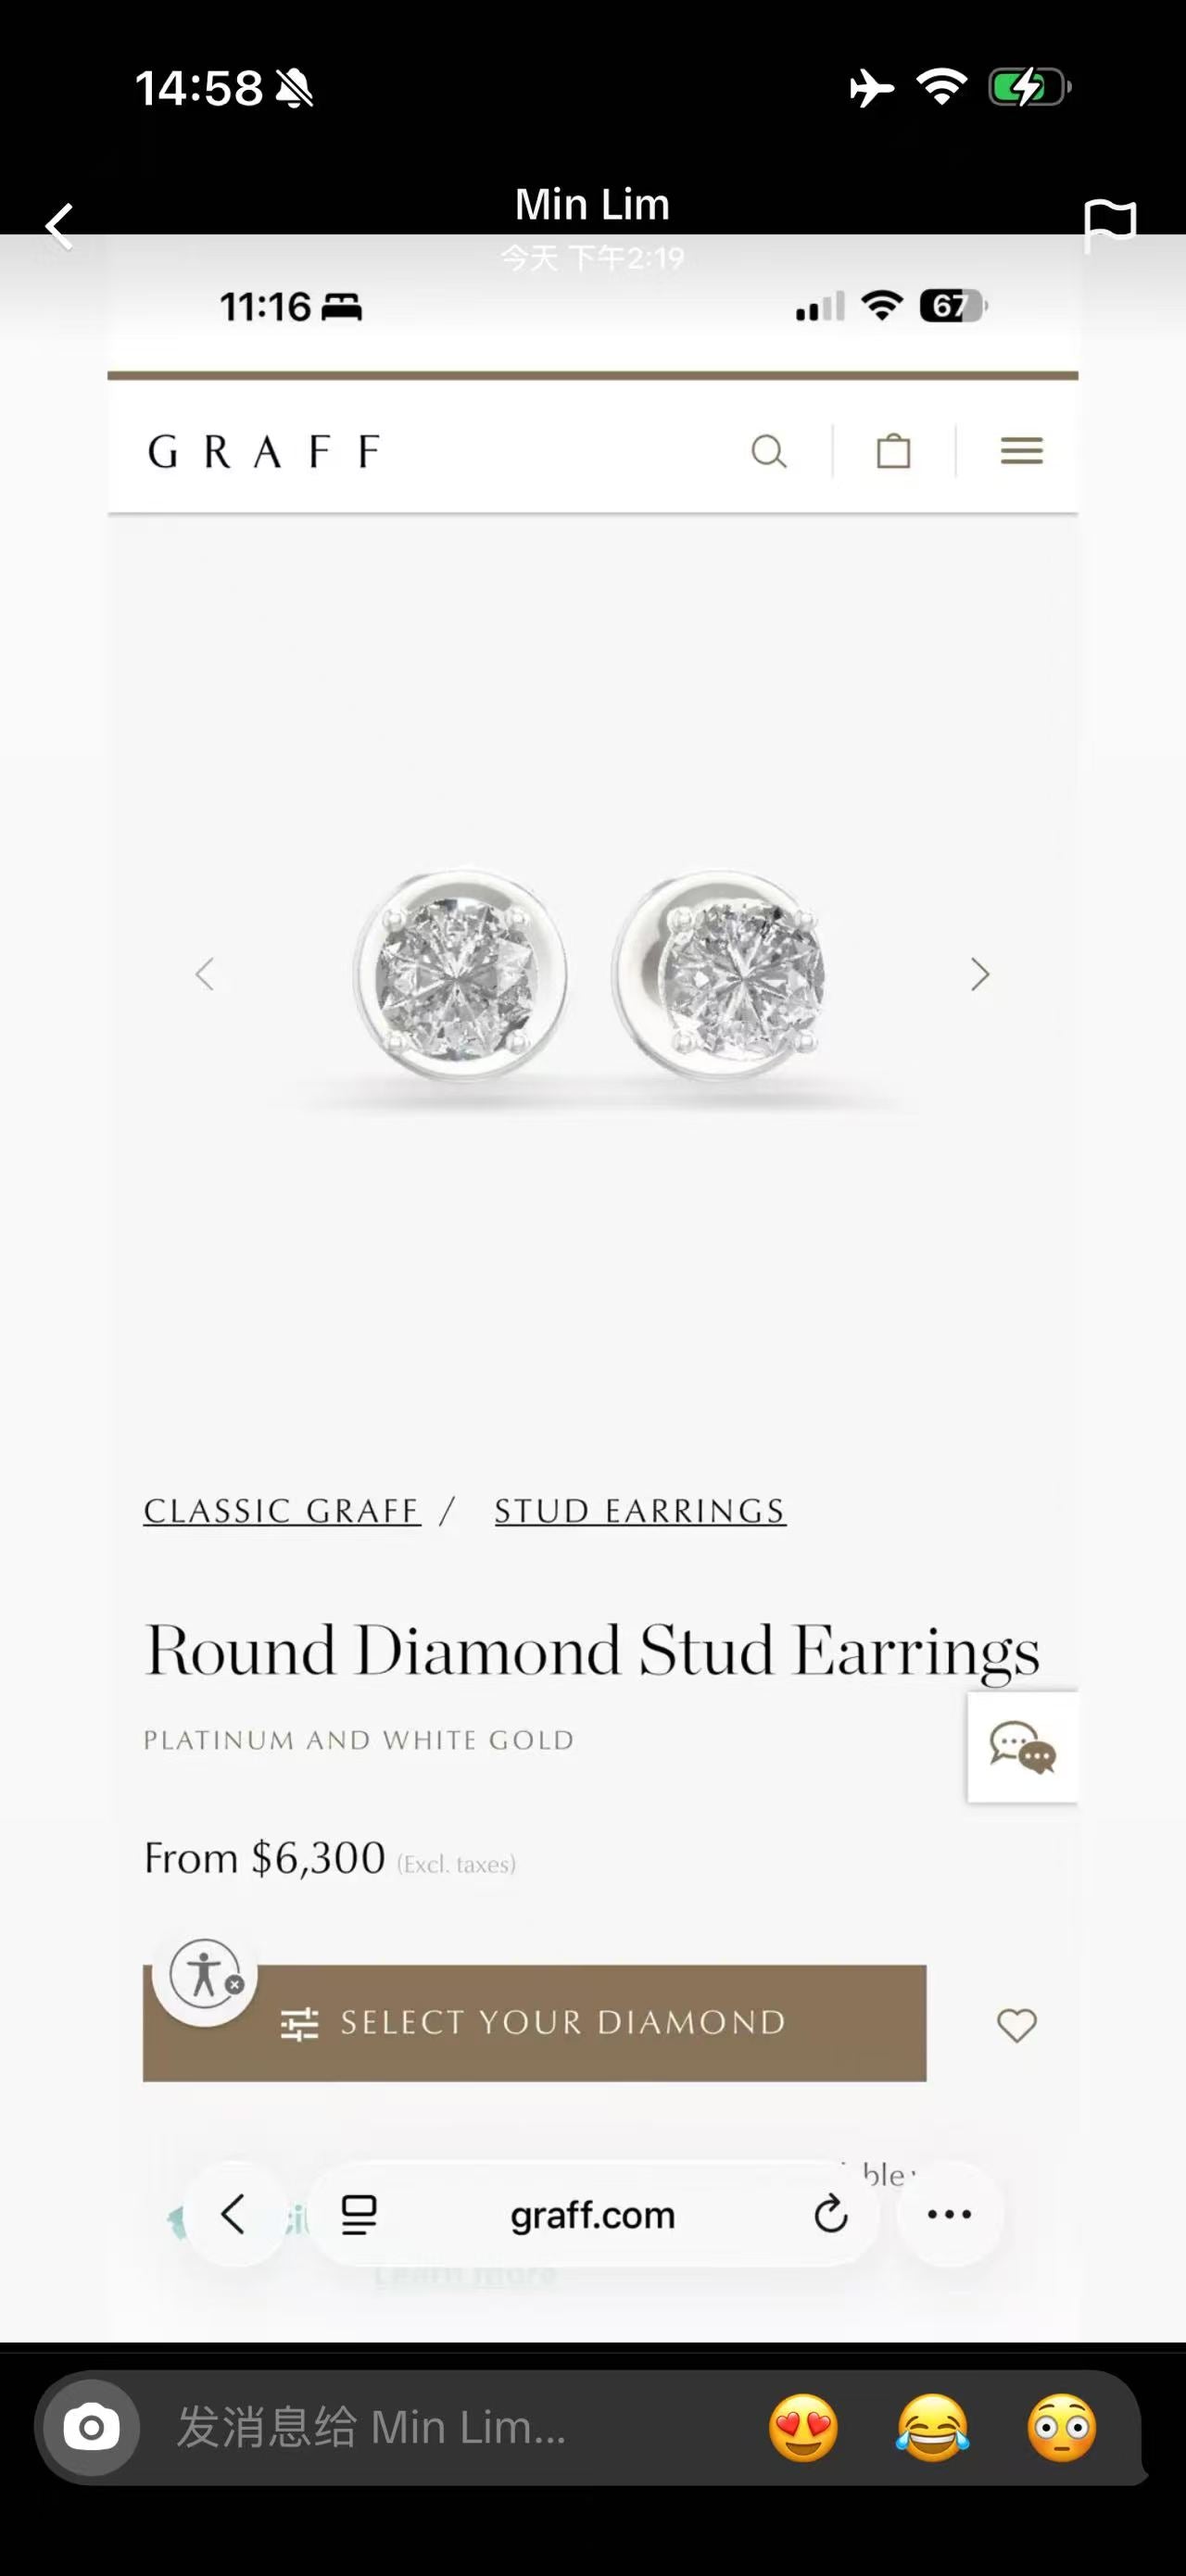This screenshot has height=2576, width=1186.
Task: Reload the page with refresh icon
Action: tap(830, 2214)
